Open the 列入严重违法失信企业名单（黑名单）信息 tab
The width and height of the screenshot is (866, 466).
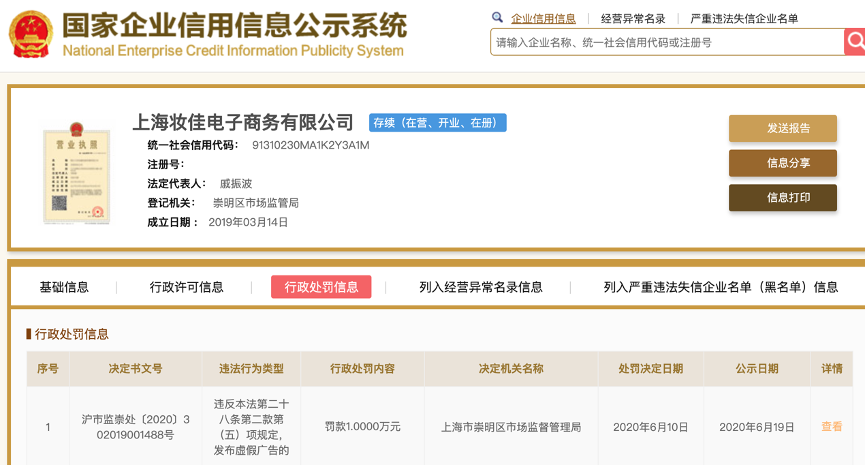[721, 287]
